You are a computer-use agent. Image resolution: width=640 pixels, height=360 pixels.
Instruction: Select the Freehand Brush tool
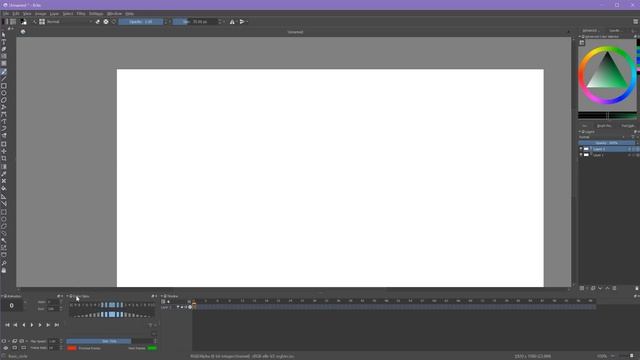click(4, 71)
